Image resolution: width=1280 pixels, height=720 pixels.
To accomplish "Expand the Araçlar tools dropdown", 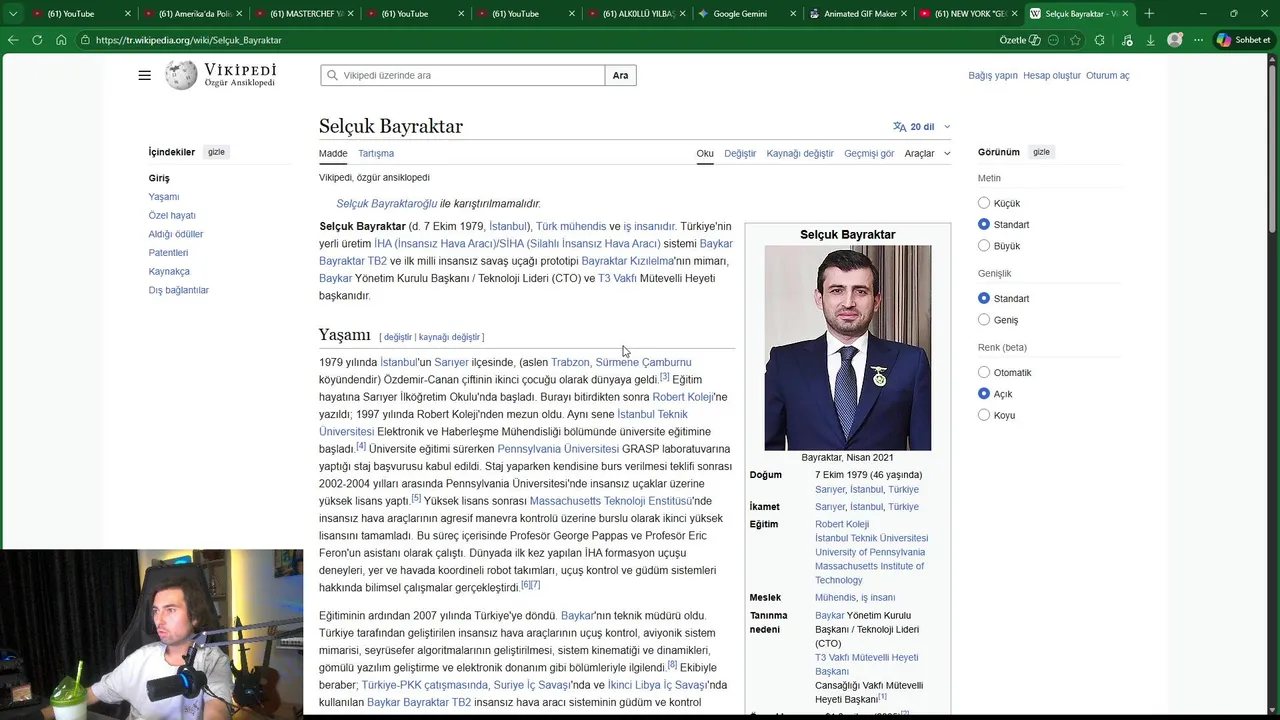I will (927, 153).
